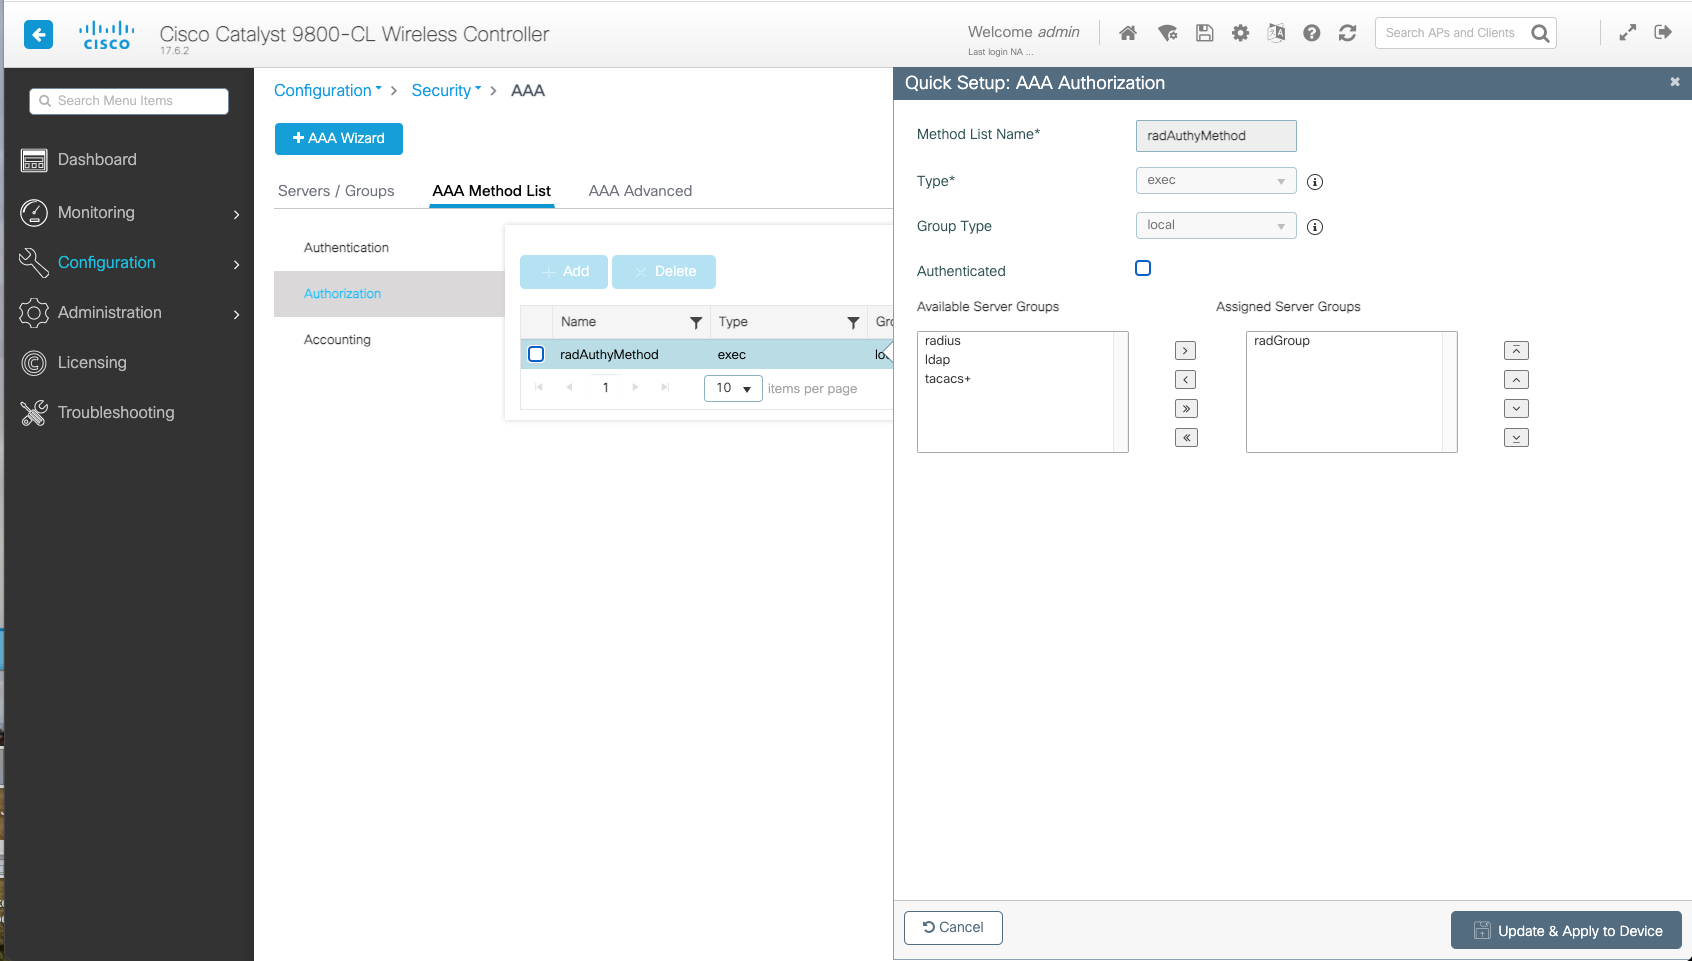
Task: Move all server groups back to Available
Action: (x=1186, y=438)
